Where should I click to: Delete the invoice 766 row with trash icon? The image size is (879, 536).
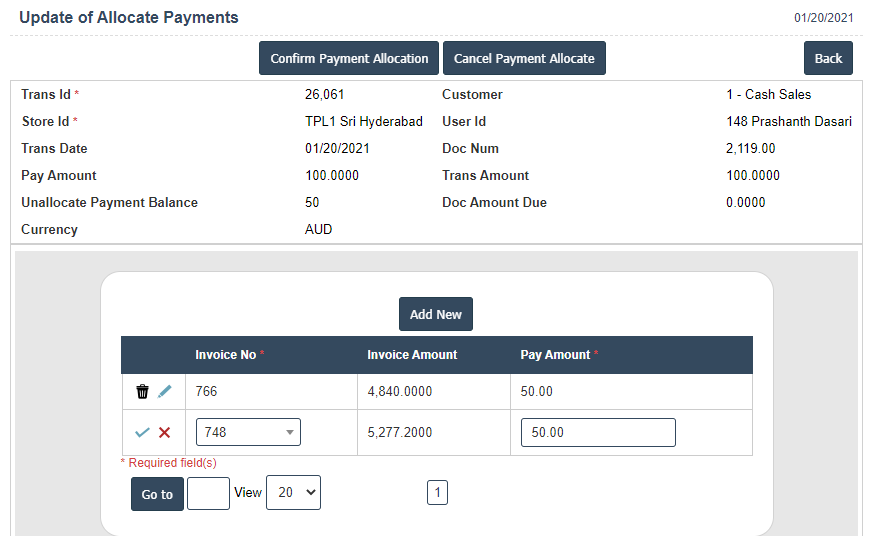142,392
